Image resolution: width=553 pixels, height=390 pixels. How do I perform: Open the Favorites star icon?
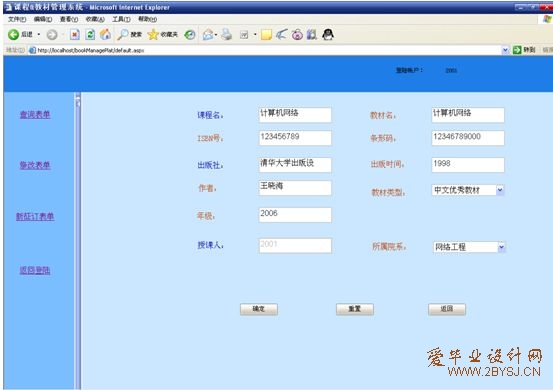pyautogui.click(x=153, y=34)
